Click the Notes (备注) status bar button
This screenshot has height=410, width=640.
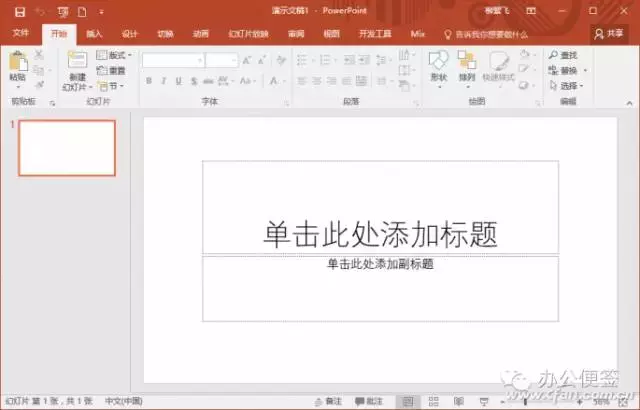click(x=328, y=401)
